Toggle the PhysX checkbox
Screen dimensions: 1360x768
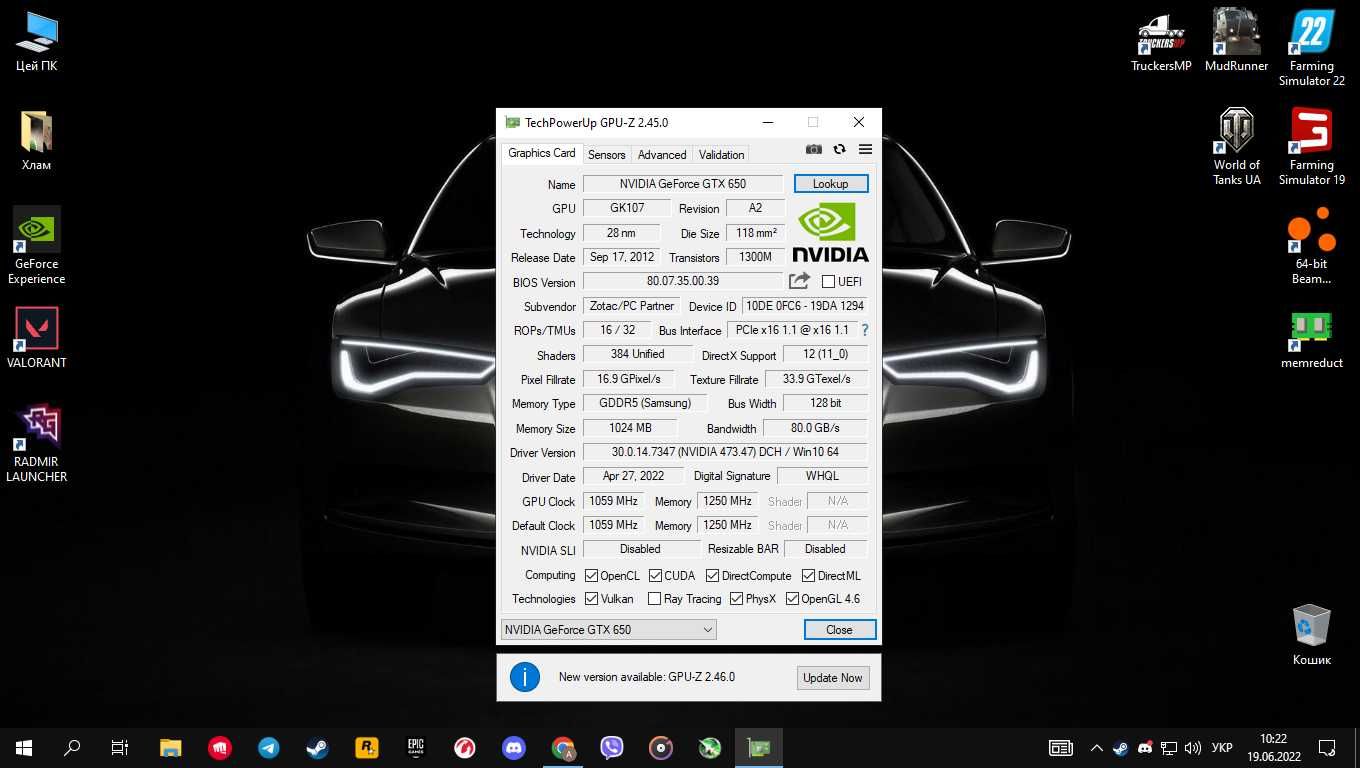click(736, 599)
